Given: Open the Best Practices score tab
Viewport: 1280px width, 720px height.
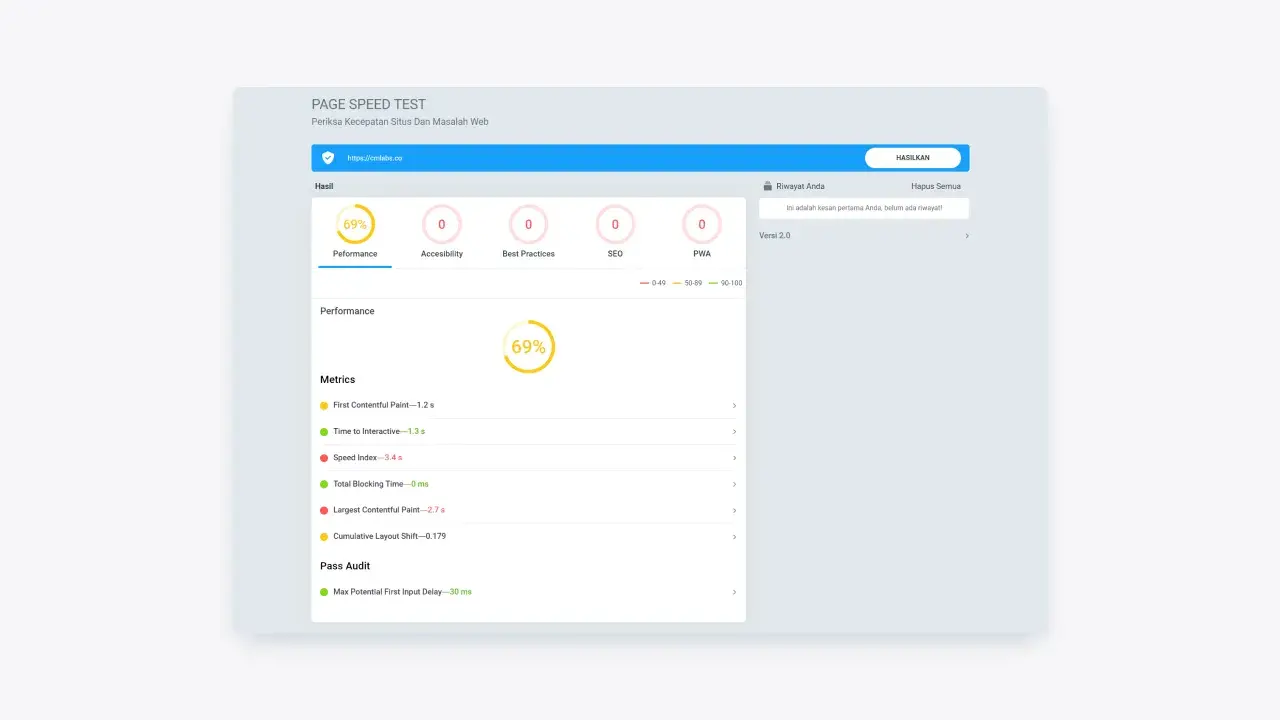Looking at the screenshot, I should (528, 225).
